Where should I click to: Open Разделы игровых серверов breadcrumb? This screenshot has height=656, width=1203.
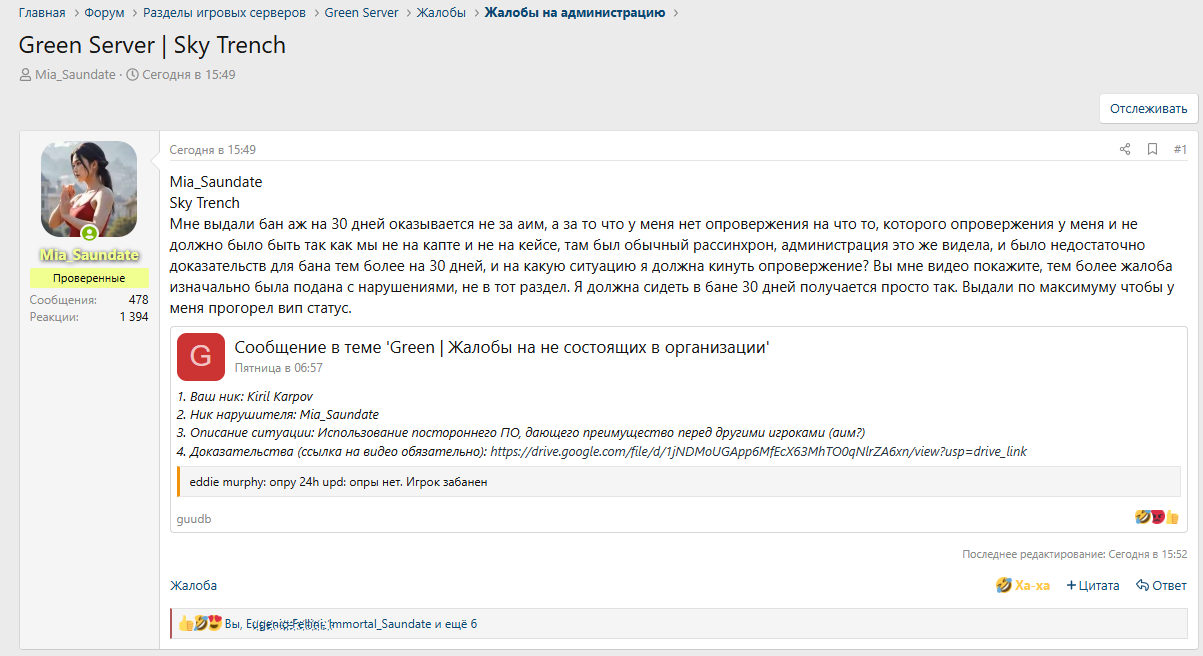pos(225,13)
